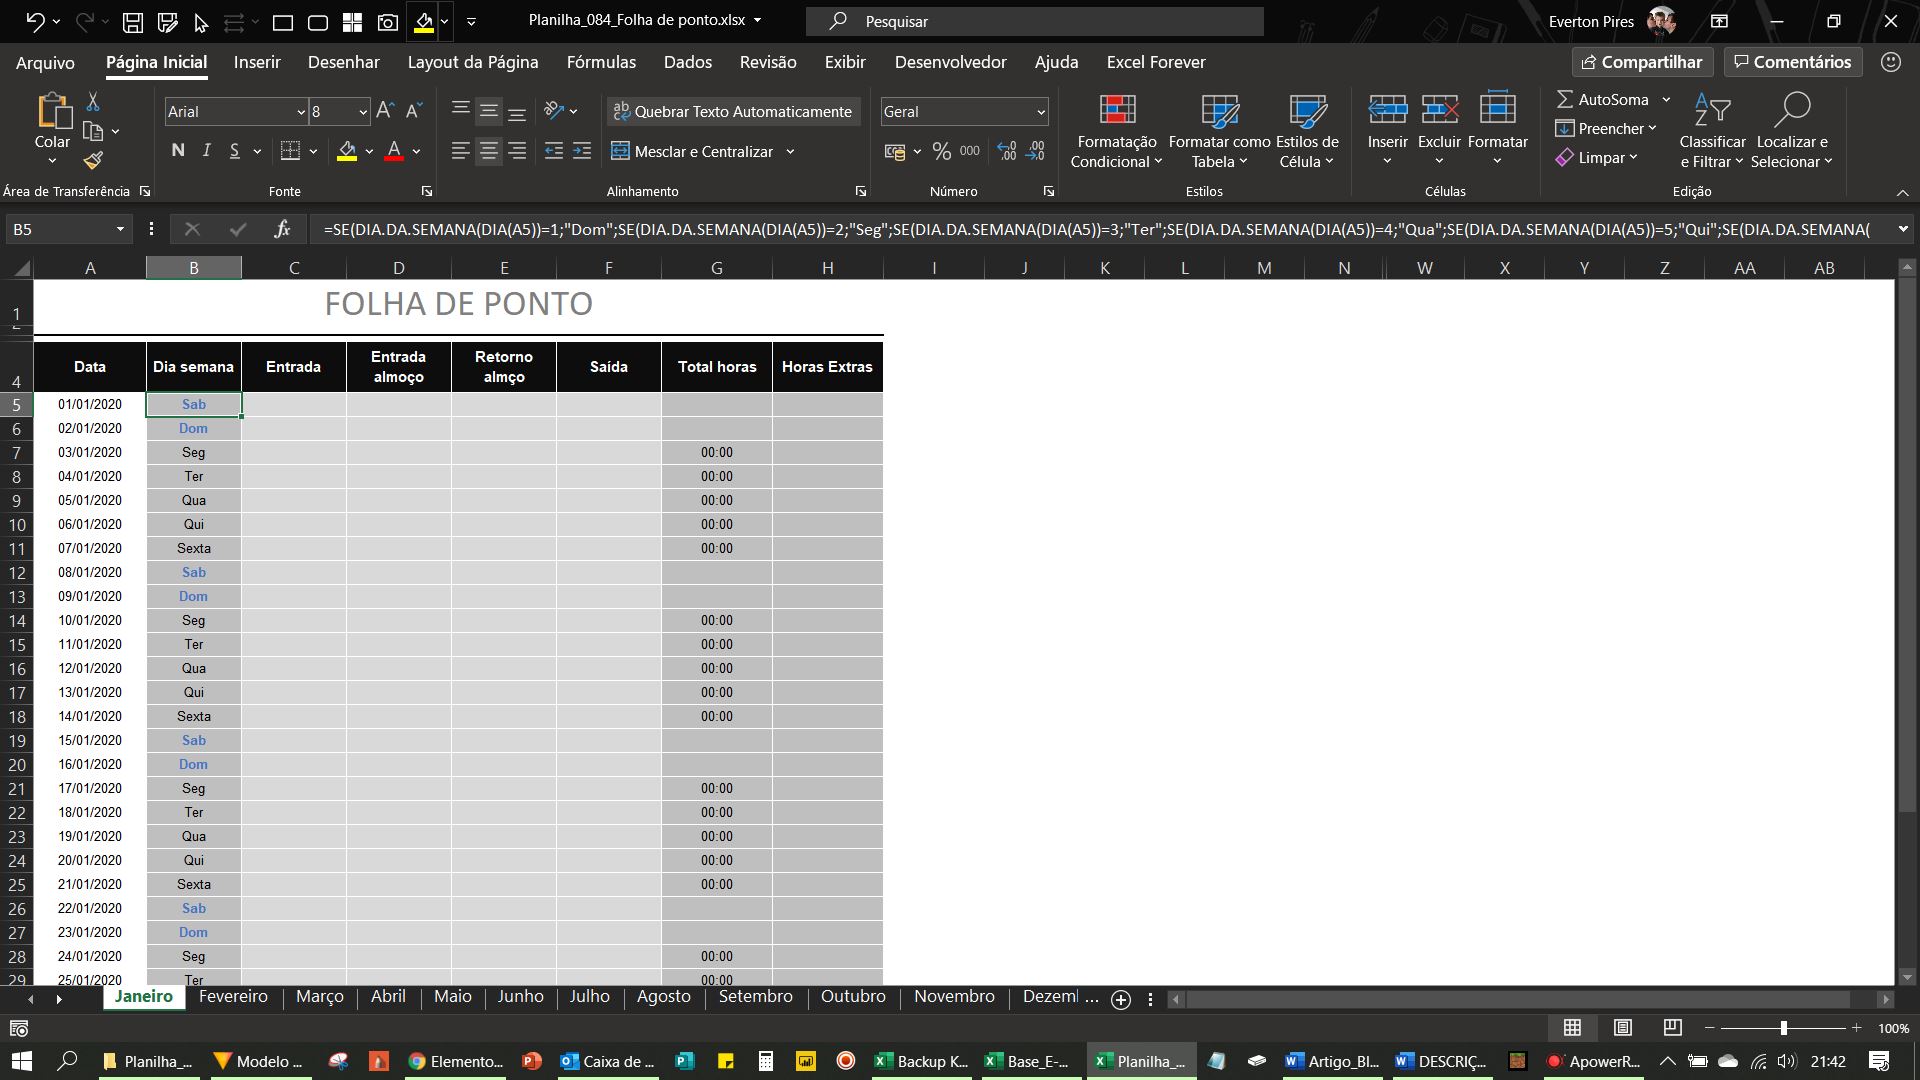Toggle align text right

[517, 151]
